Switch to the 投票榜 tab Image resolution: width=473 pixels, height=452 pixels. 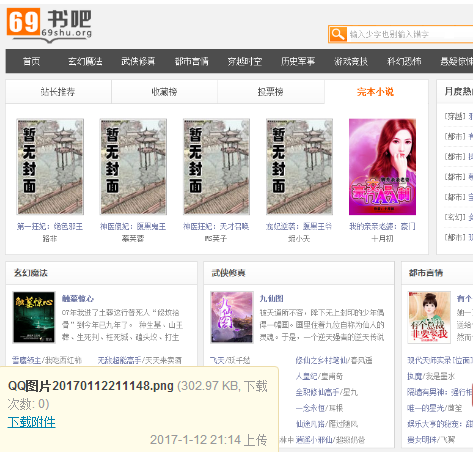(270, 92)
